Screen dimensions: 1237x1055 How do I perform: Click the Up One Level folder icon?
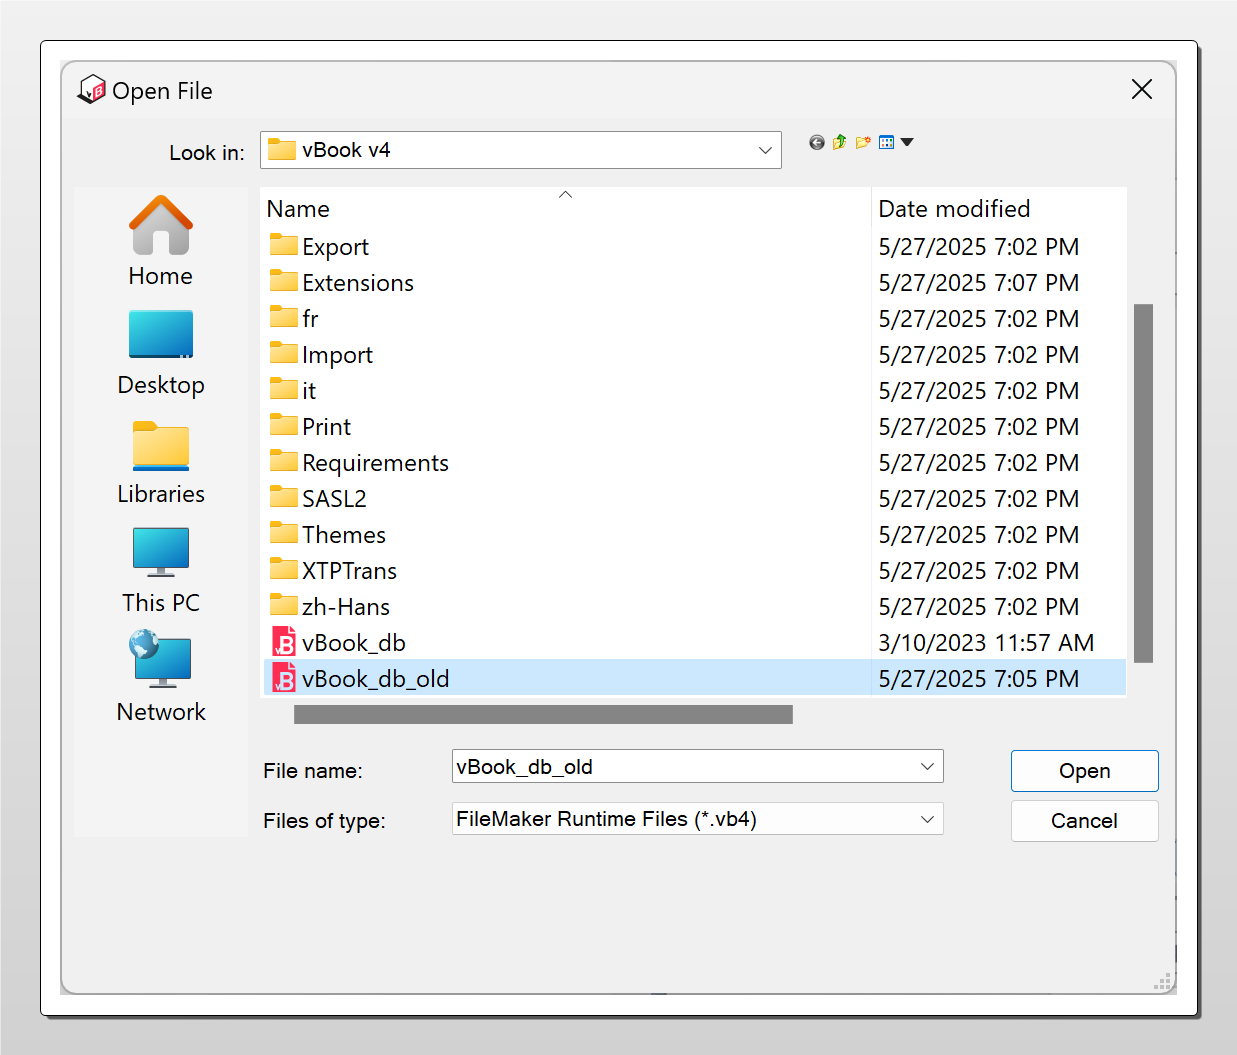coord(839,142)
